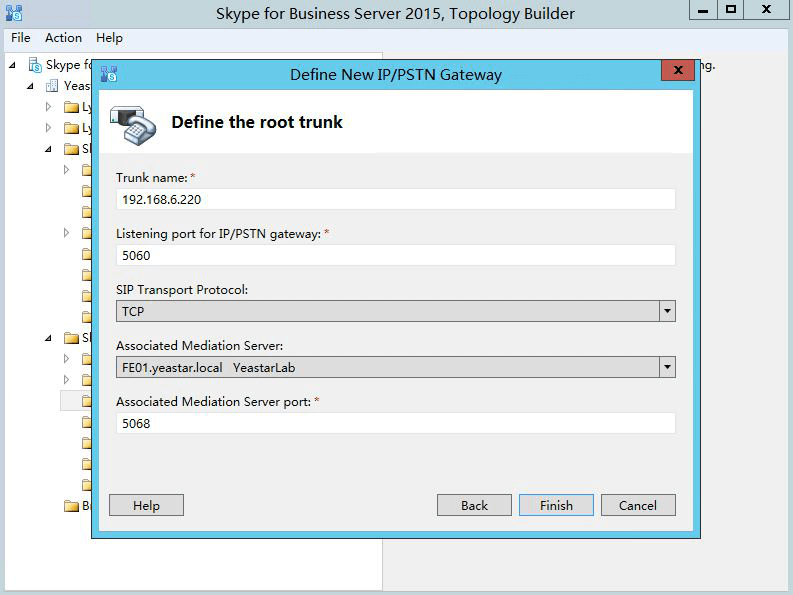
Task: Collapse the Skype for Business Server root node
Action: [13, 65]
